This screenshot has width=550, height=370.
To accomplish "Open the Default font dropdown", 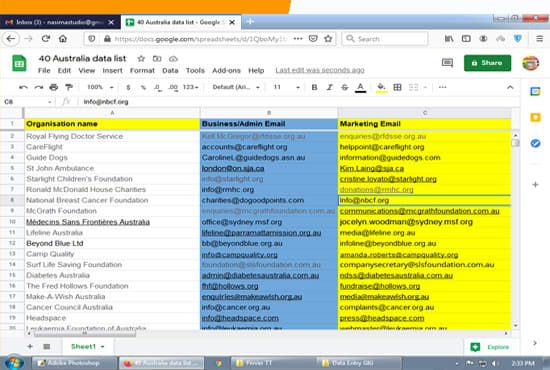I will coord(236,87).
